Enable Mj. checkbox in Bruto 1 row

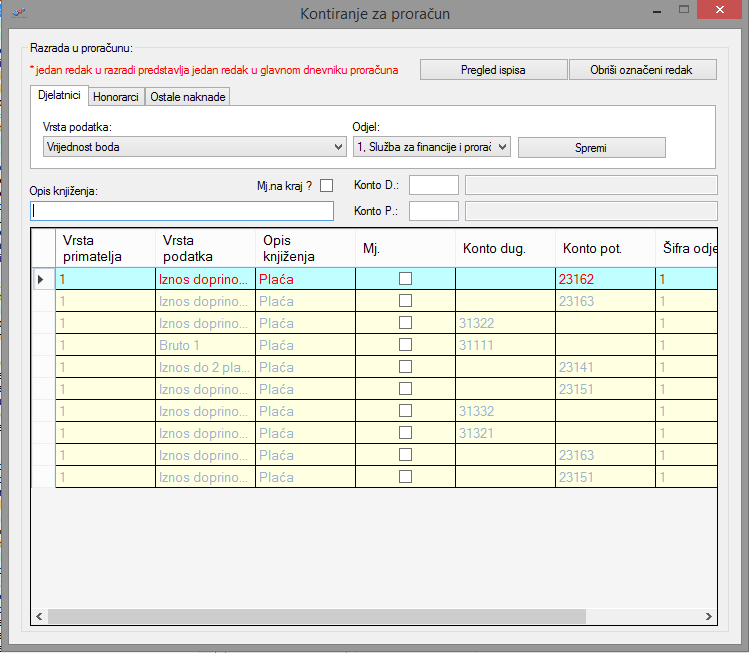(405, 345)
